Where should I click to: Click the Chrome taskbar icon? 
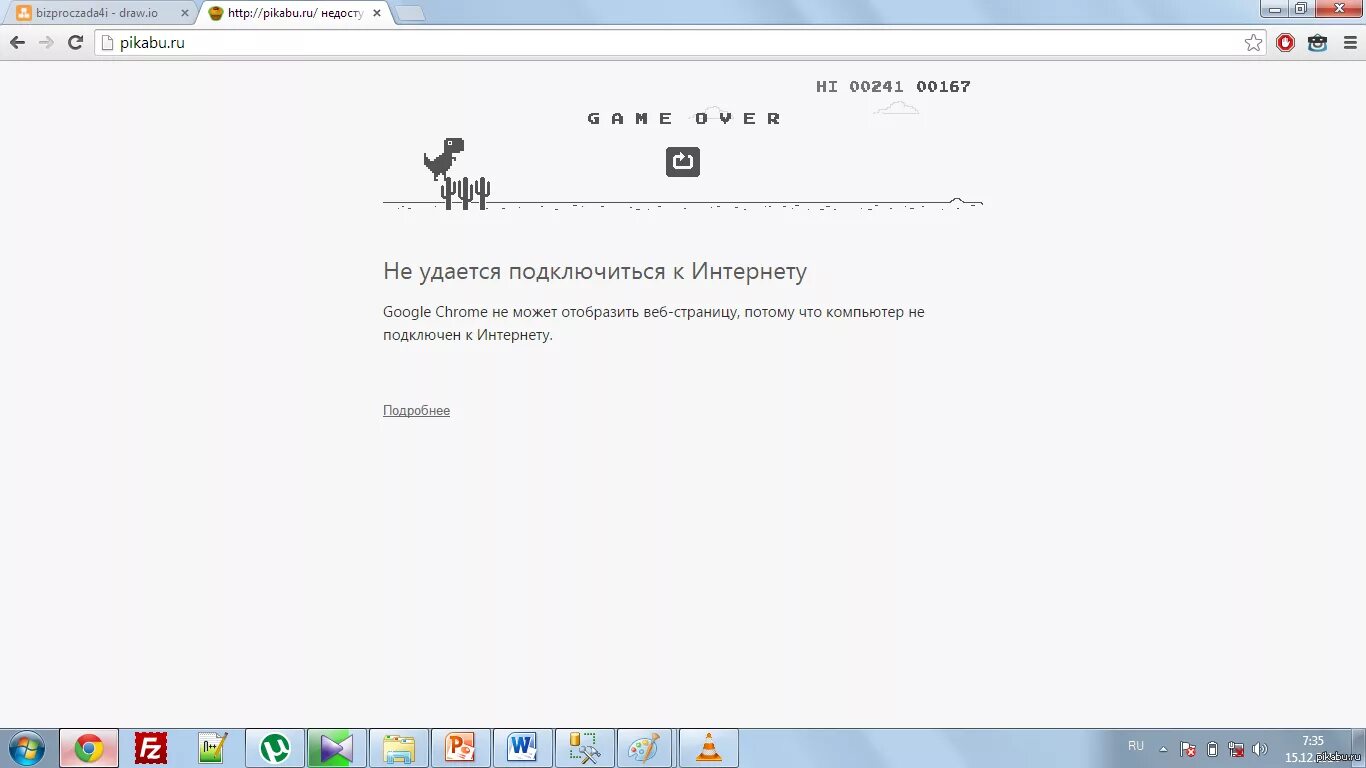point(89,748)
